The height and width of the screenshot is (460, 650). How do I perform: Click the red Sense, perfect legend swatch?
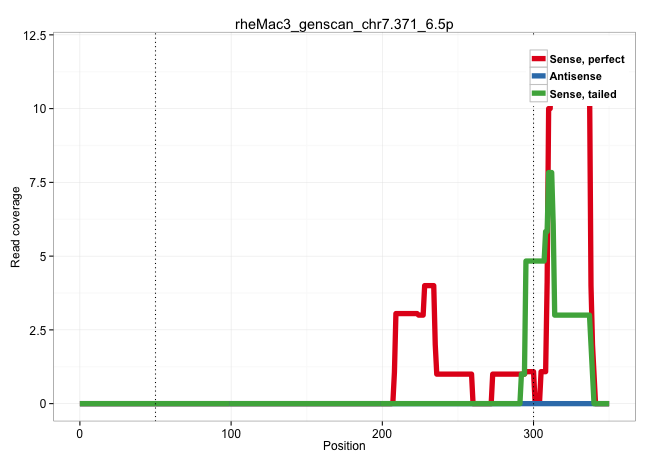point(539,59)
